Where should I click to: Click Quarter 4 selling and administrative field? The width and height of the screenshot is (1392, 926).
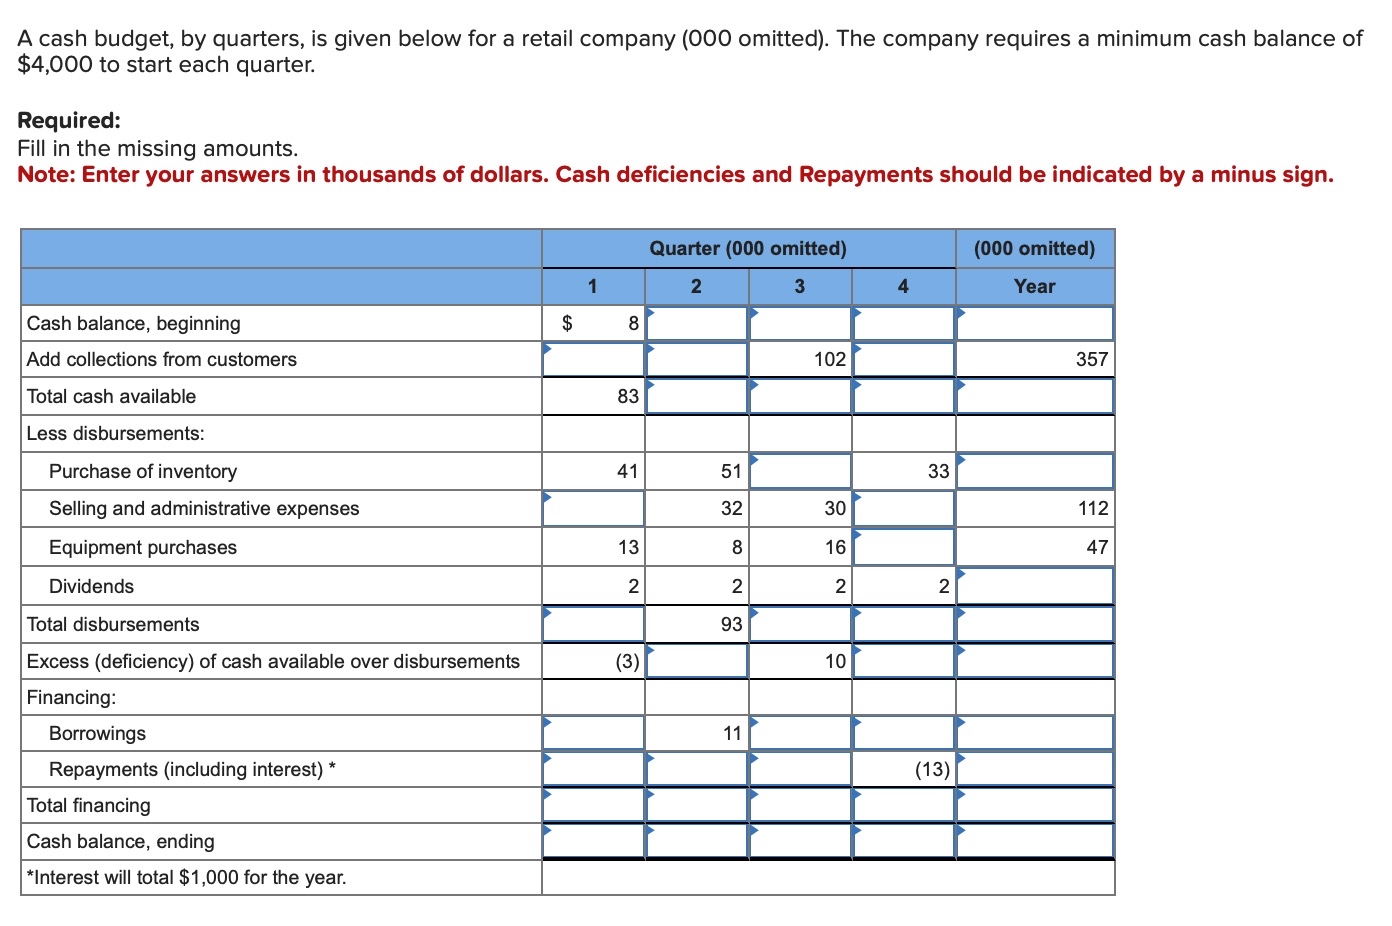tap(904, 508)
